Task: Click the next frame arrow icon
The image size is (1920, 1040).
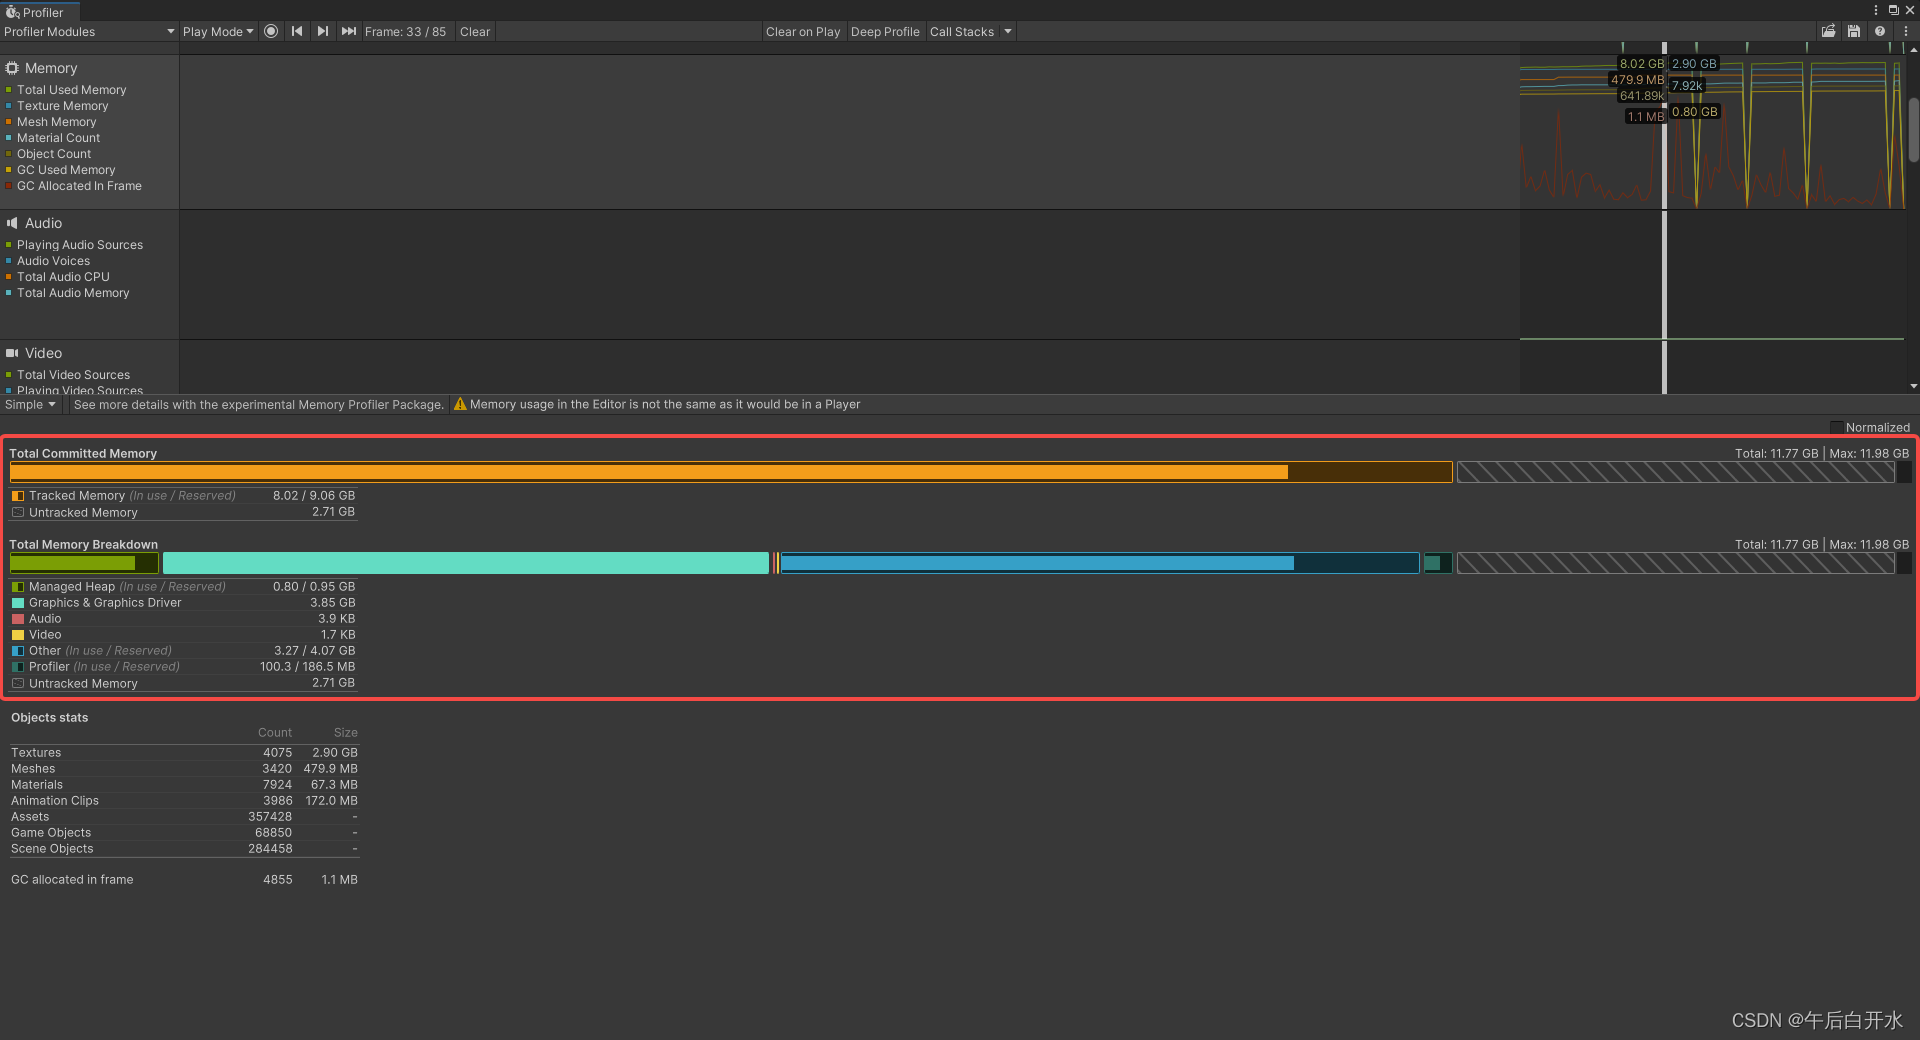Action: 322,31
